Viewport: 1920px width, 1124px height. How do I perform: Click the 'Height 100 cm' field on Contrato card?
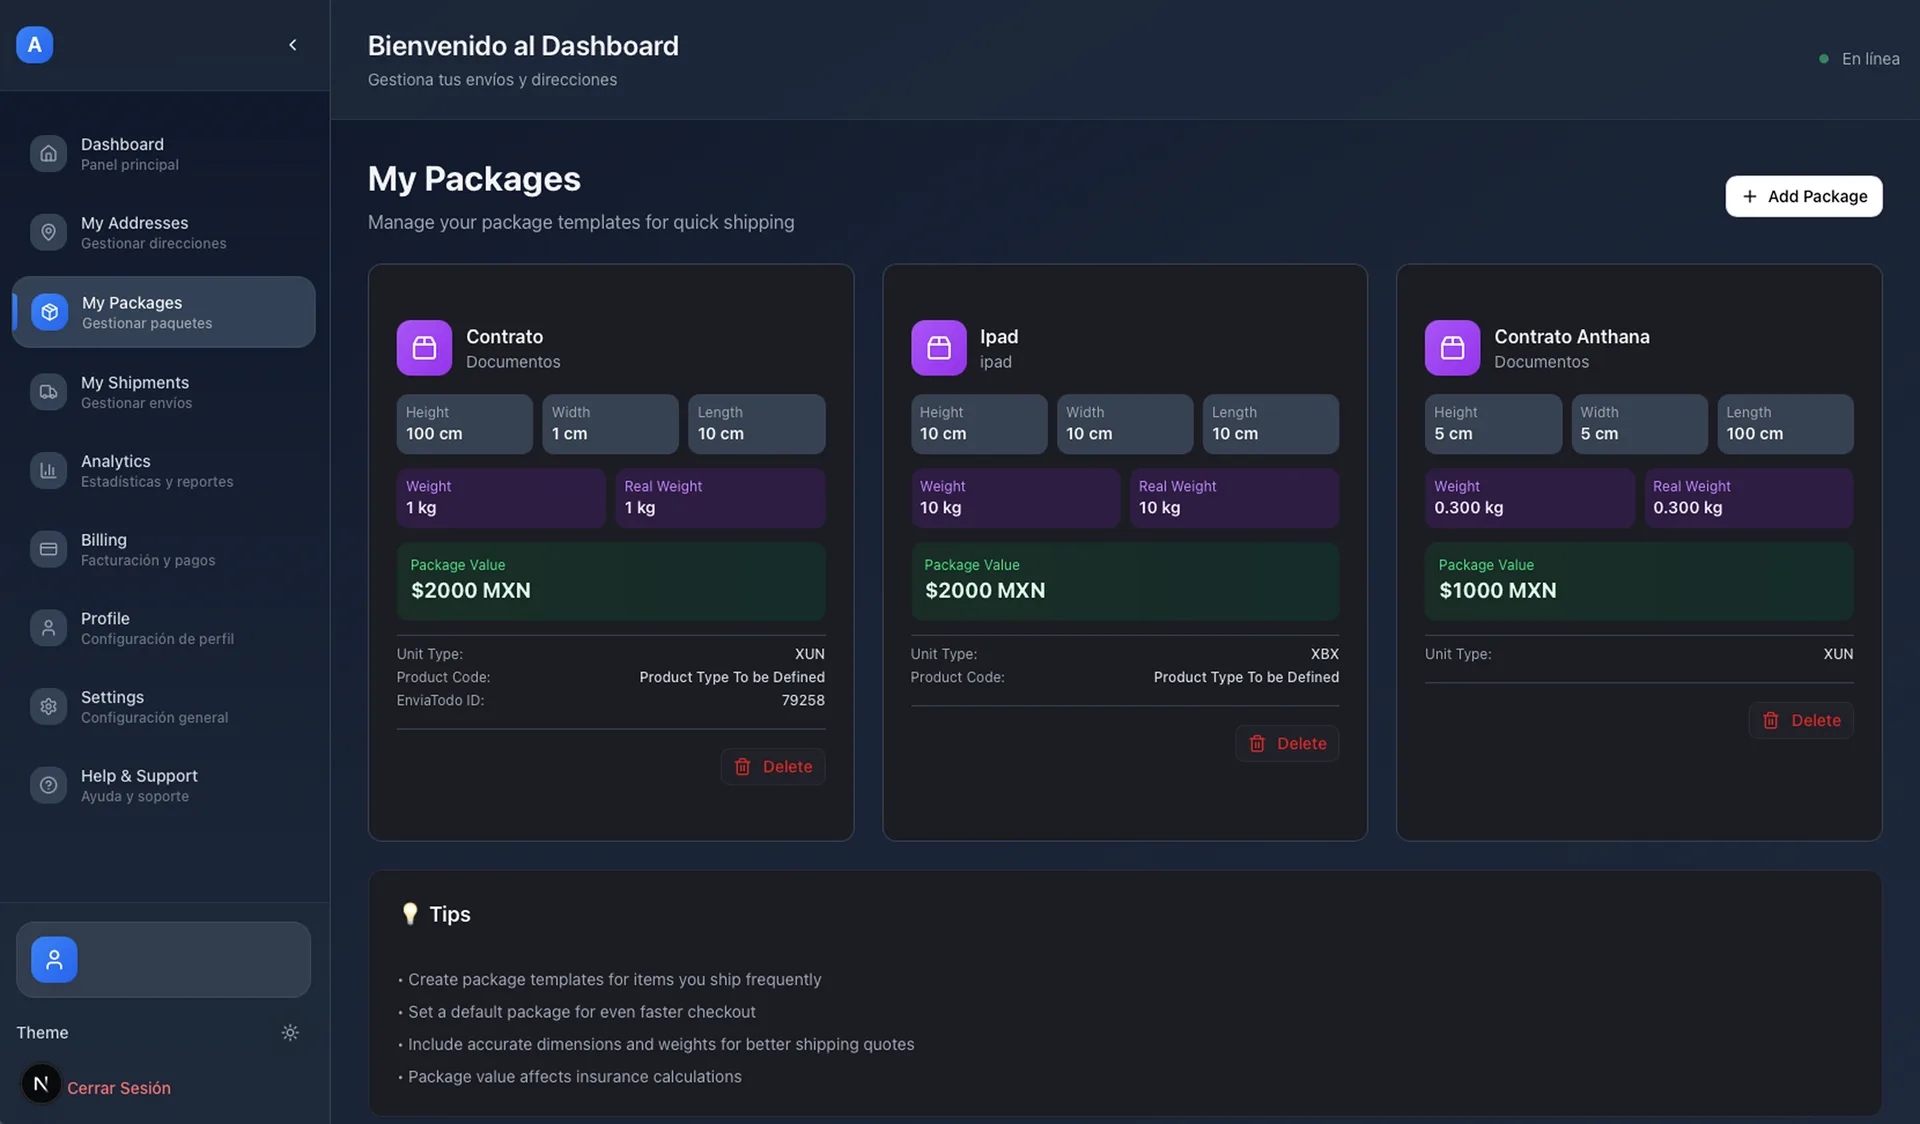(x=465, y=424)
